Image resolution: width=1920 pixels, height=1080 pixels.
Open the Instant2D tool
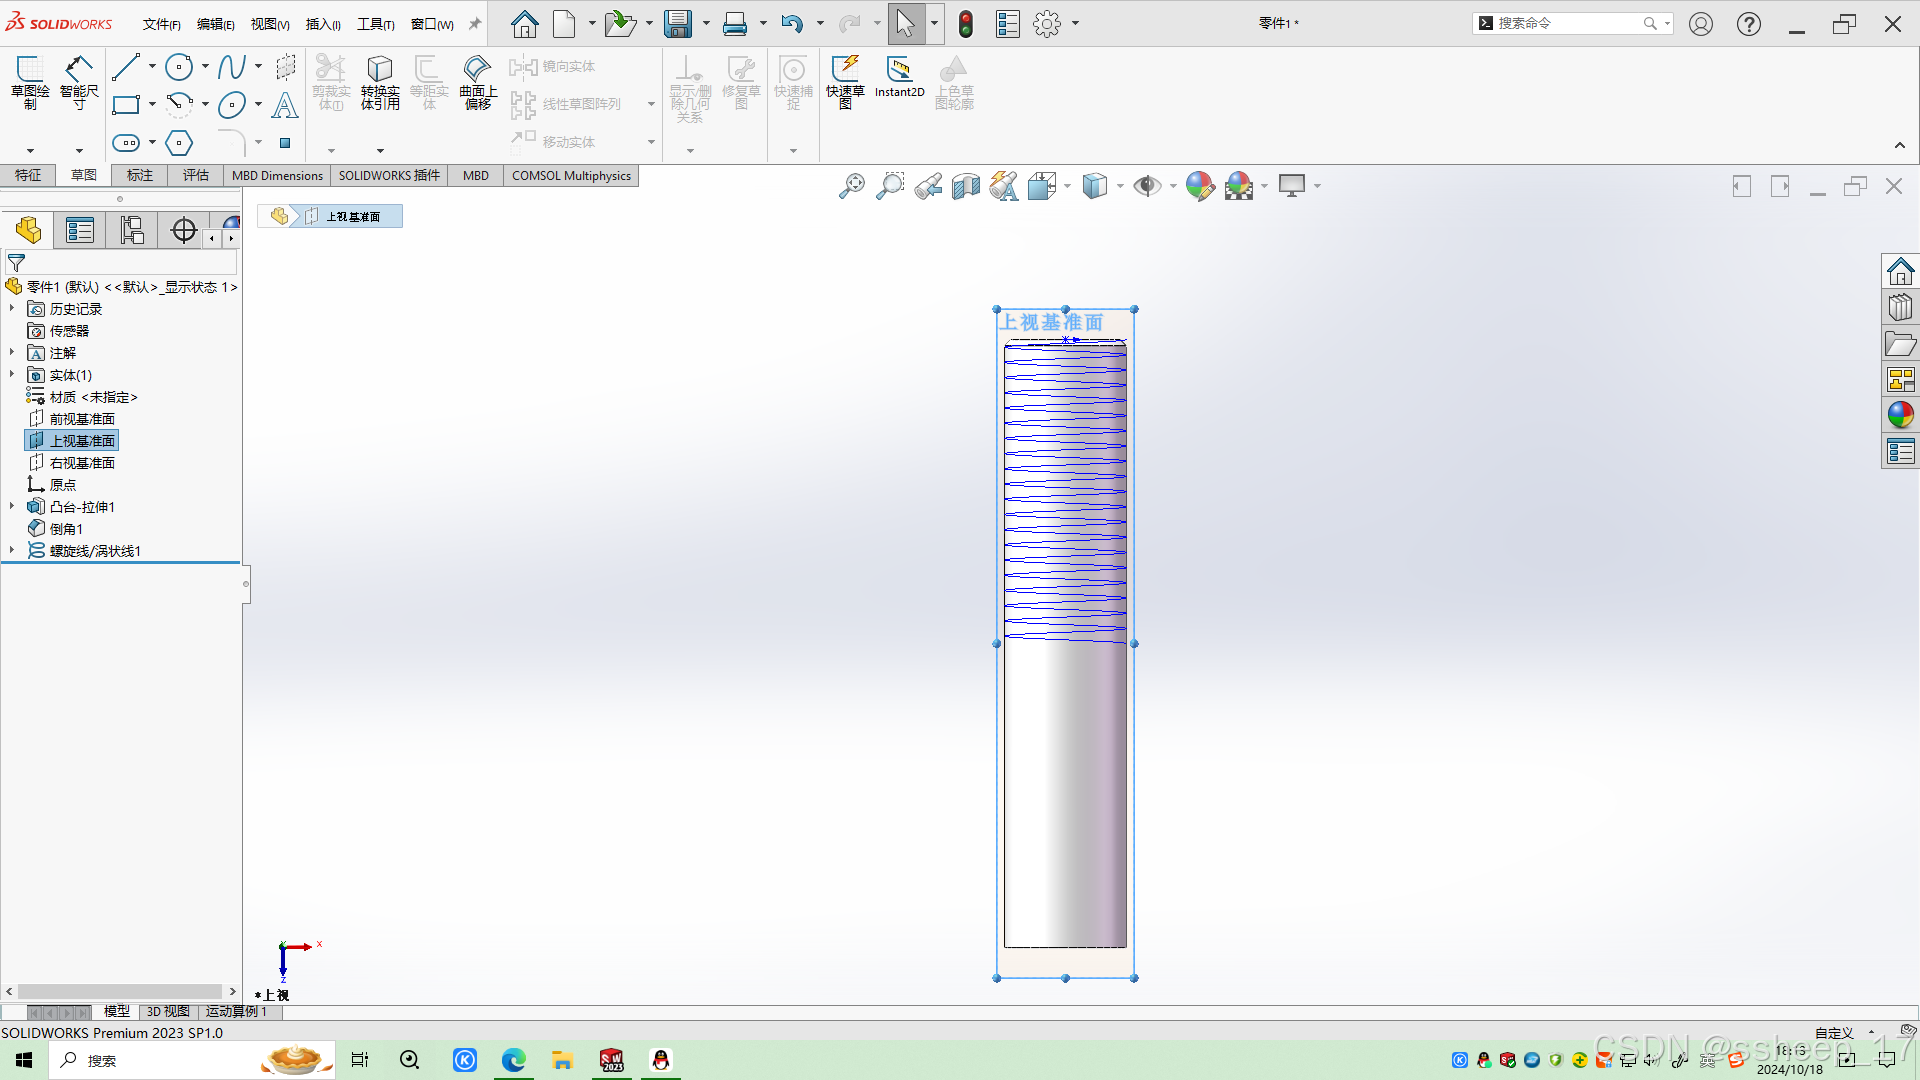click(x=899, y=78)
